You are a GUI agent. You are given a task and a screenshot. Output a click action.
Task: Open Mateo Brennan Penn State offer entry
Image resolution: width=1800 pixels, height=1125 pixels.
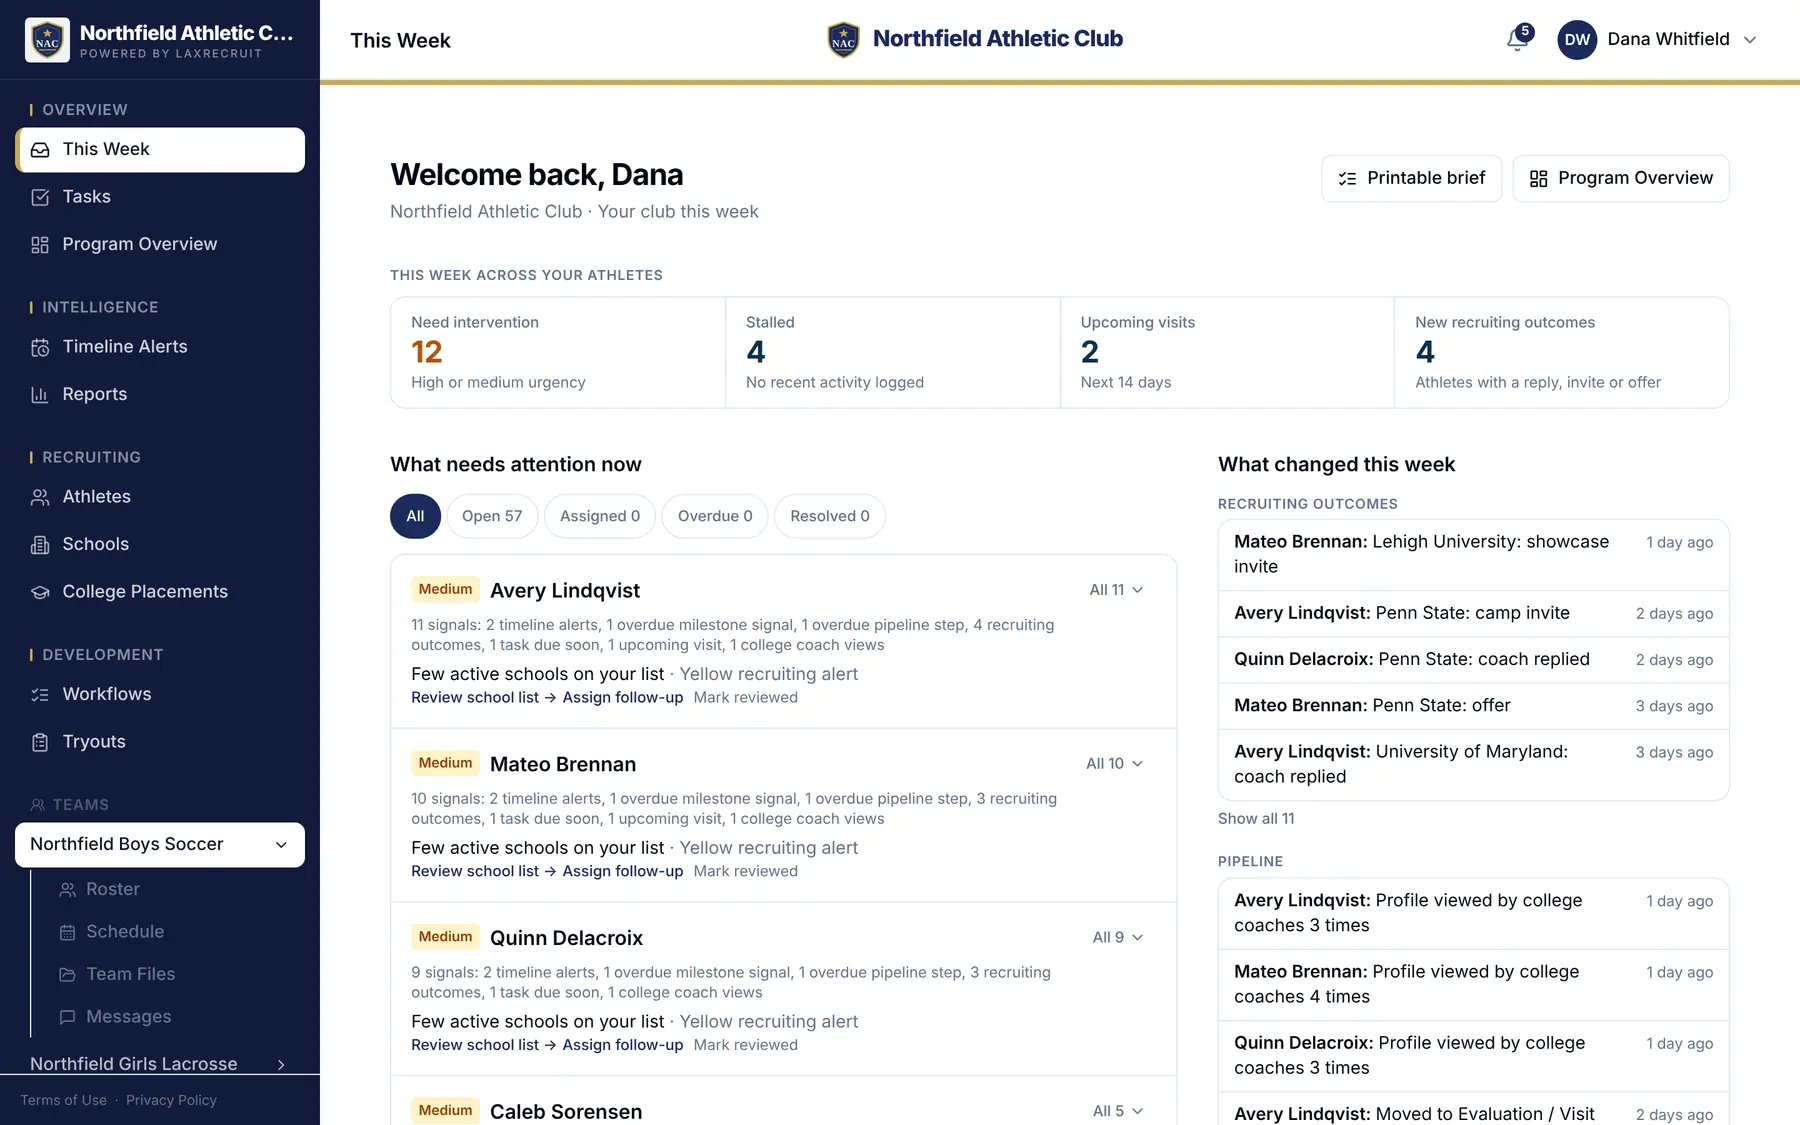coord(1473,706)
